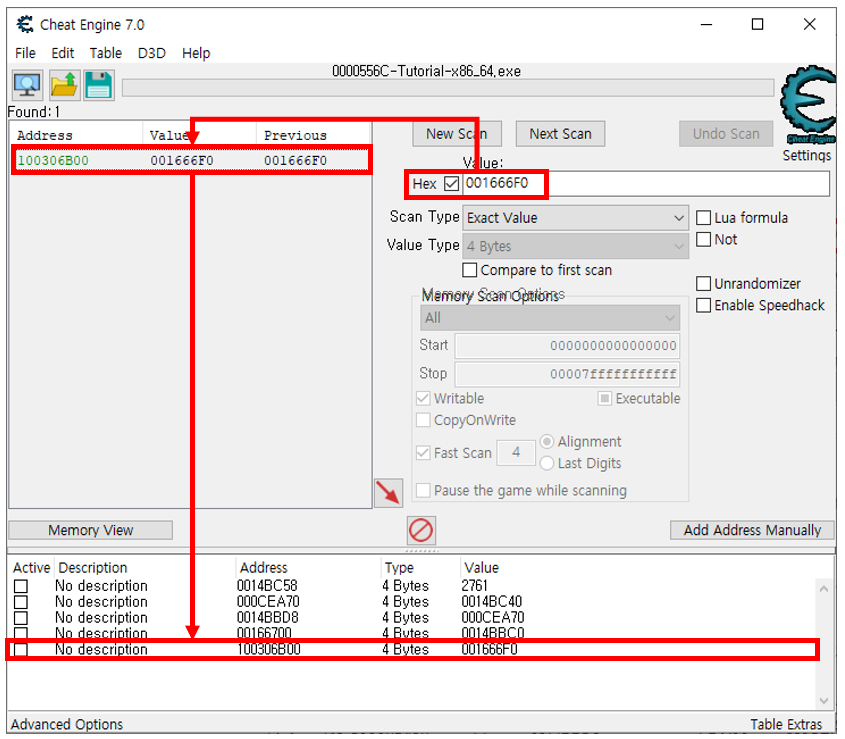Open Table Extras
The image size is (845, 739).
[x=786, y=724]
